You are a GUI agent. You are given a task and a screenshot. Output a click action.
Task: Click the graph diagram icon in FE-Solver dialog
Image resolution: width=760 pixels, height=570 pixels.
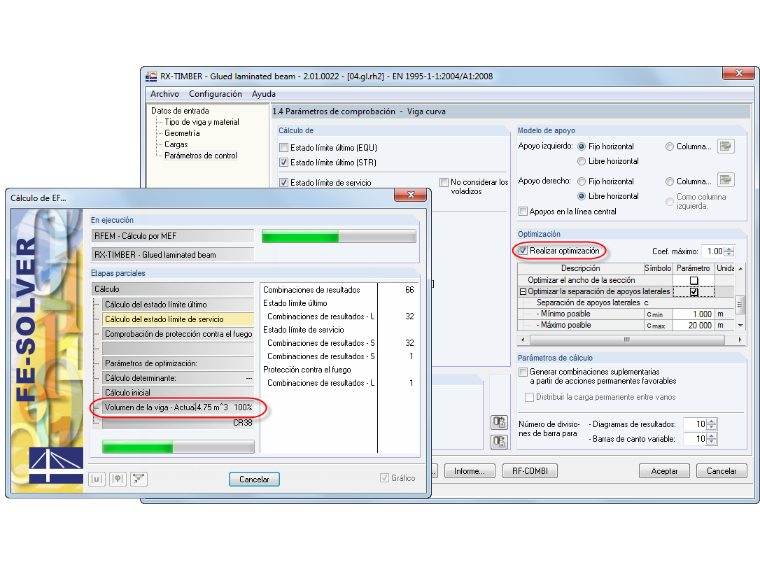click(139, 479)
